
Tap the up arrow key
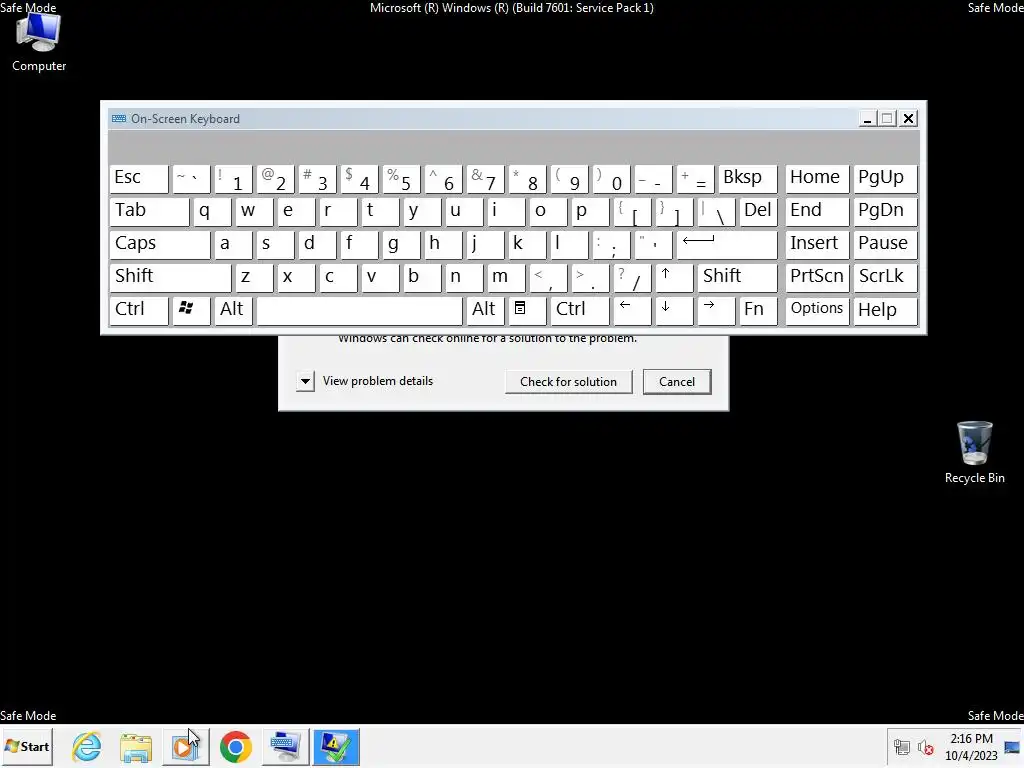click(673, 277)
